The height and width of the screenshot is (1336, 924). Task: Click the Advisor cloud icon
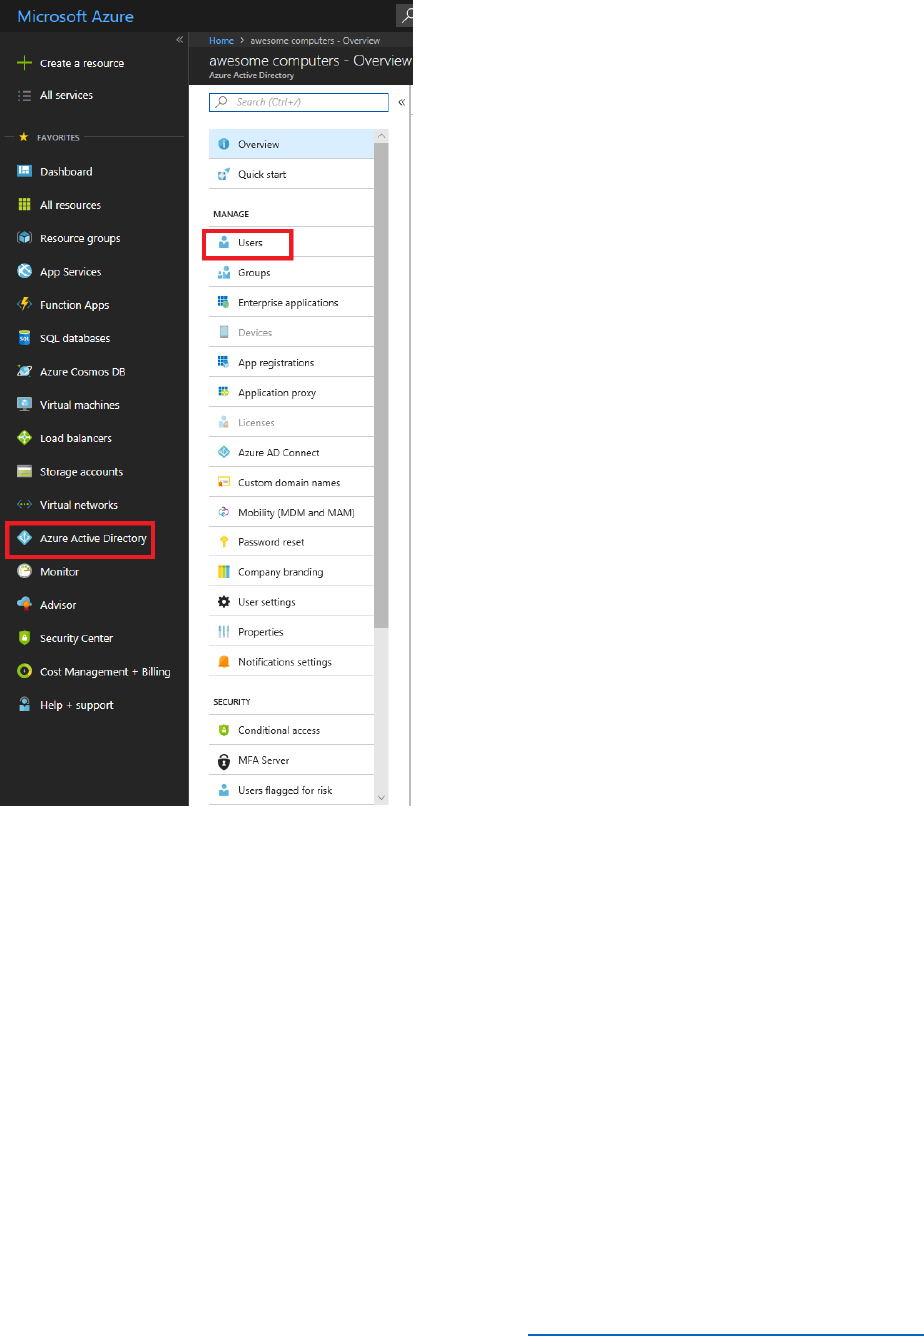[x=24, y=604]
